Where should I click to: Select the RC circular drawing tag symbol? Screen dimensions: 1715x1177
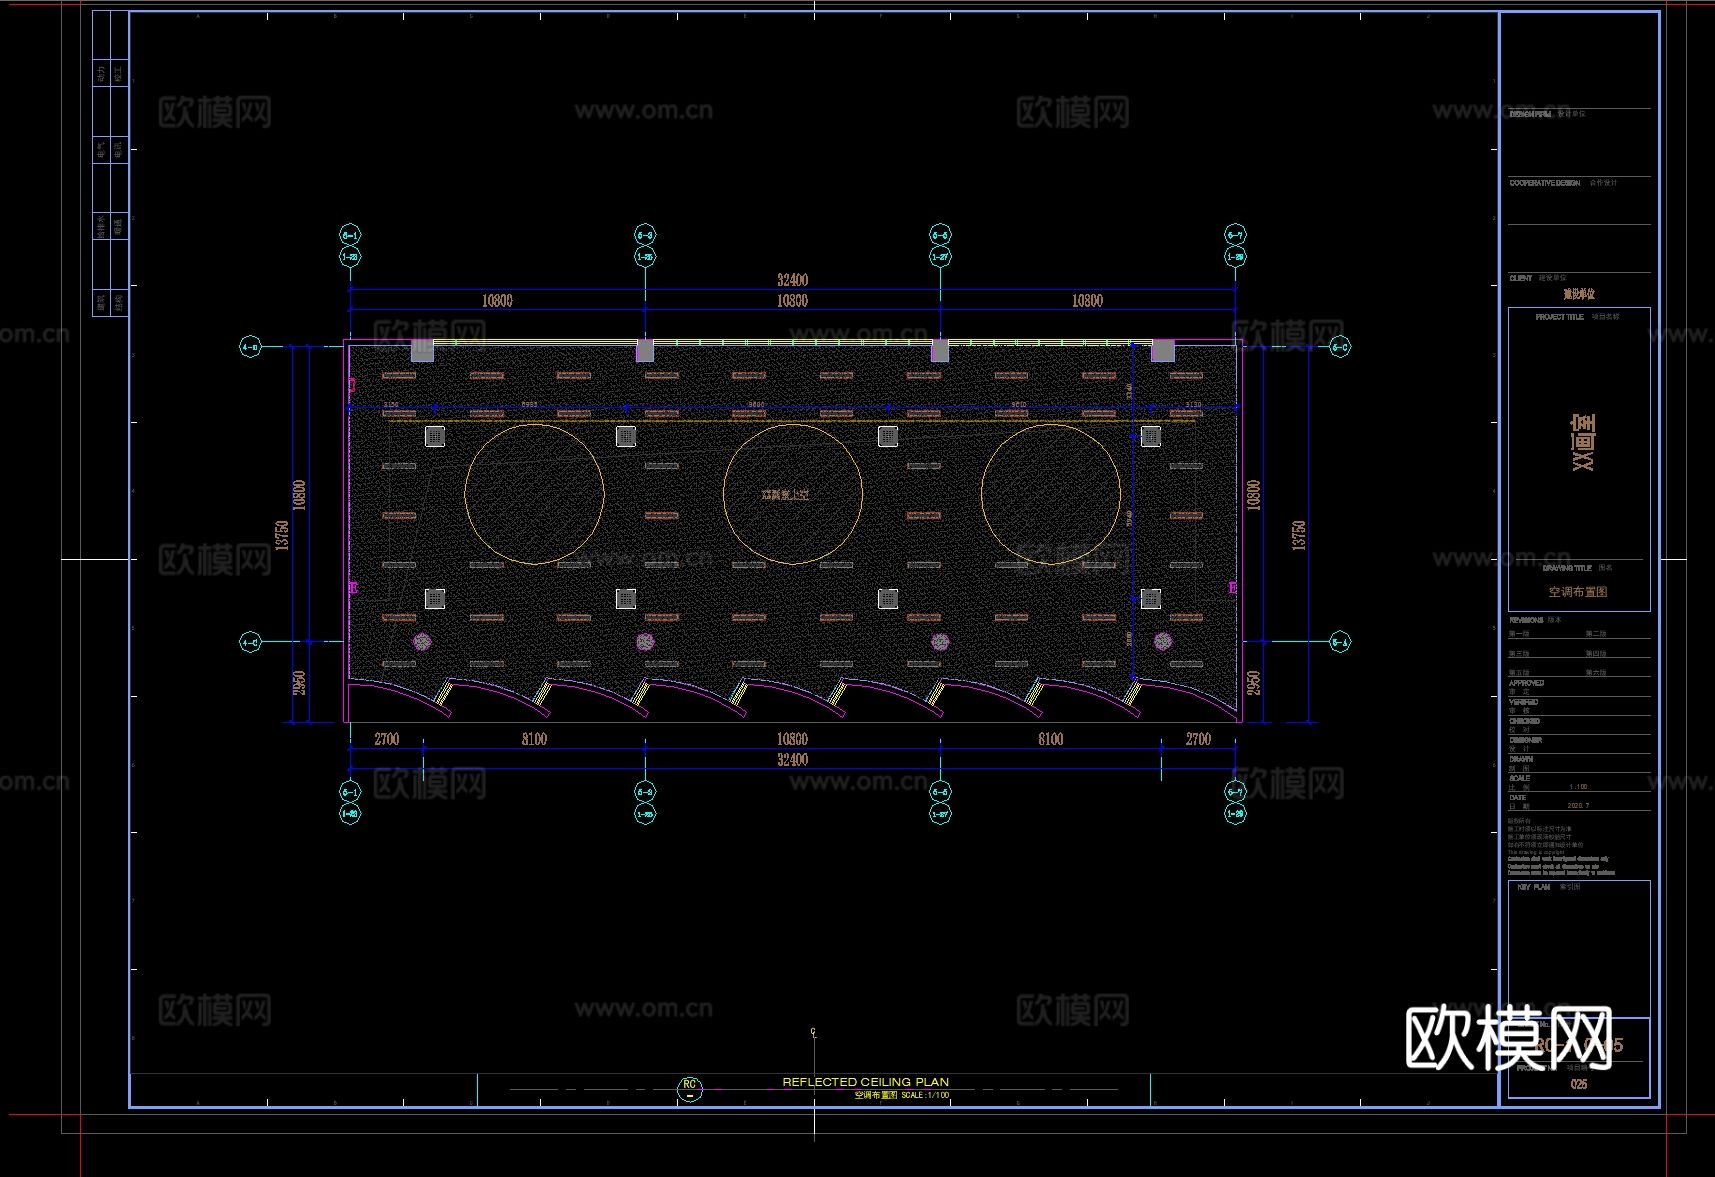coord(689,1089)
